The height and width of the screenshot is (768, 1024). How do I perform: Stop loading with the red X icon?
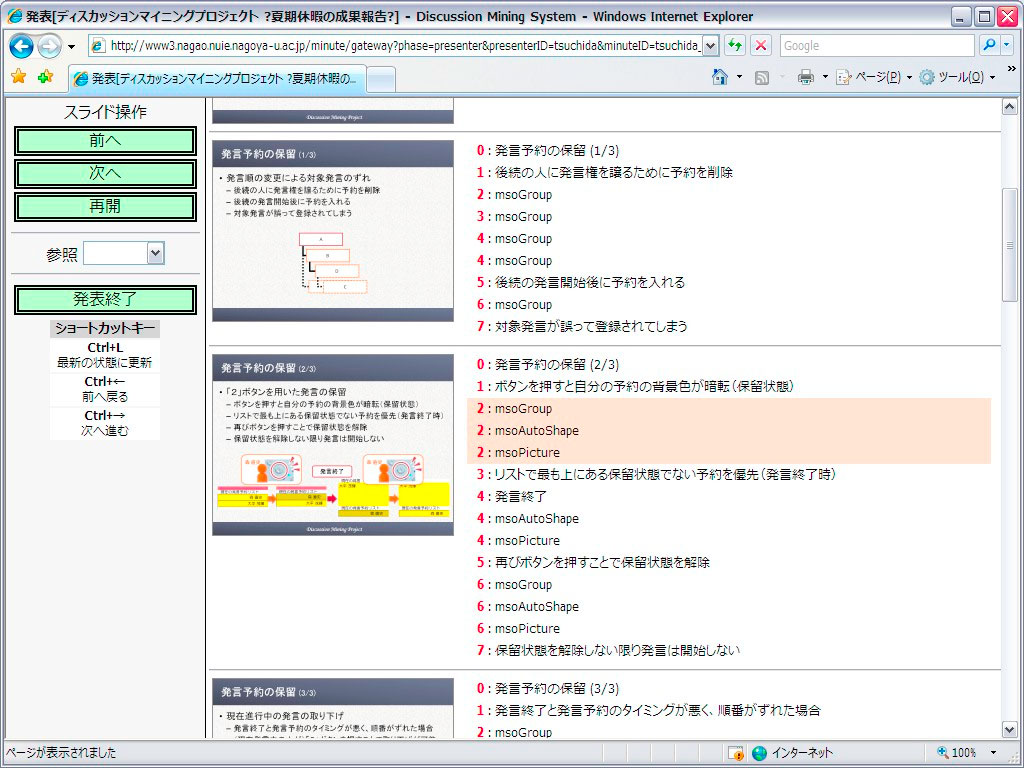coord(761,46)
